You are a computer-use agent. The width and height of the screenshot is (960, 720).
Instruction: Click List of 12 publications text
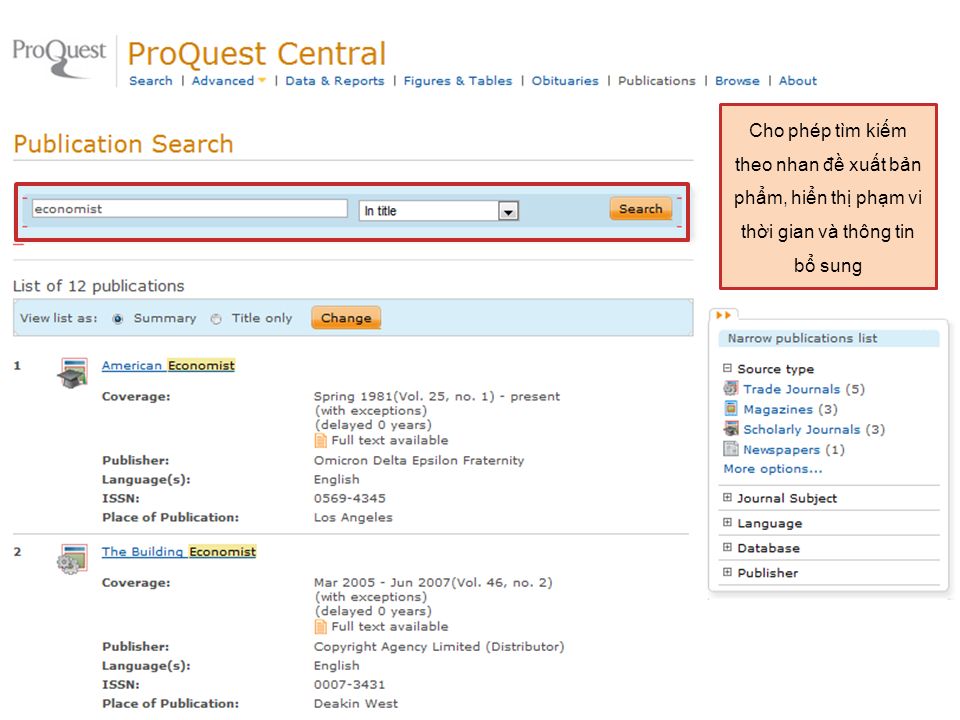pos(99,286)
